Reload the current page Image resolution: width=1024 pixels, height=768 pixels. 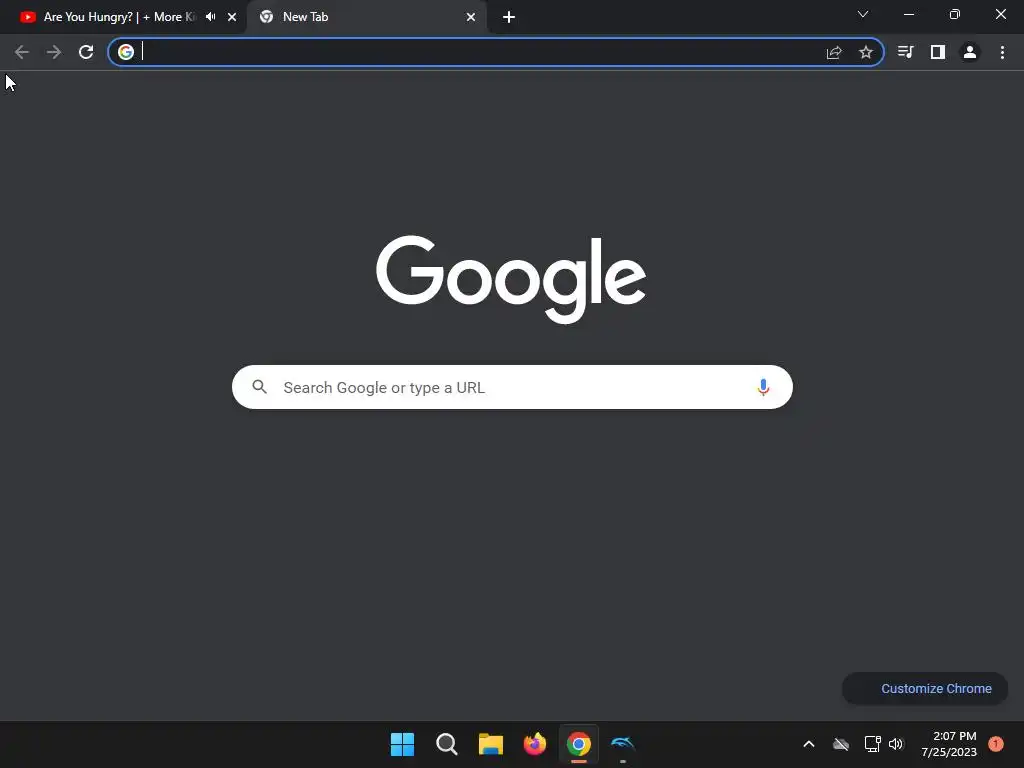tap(86, 52)
